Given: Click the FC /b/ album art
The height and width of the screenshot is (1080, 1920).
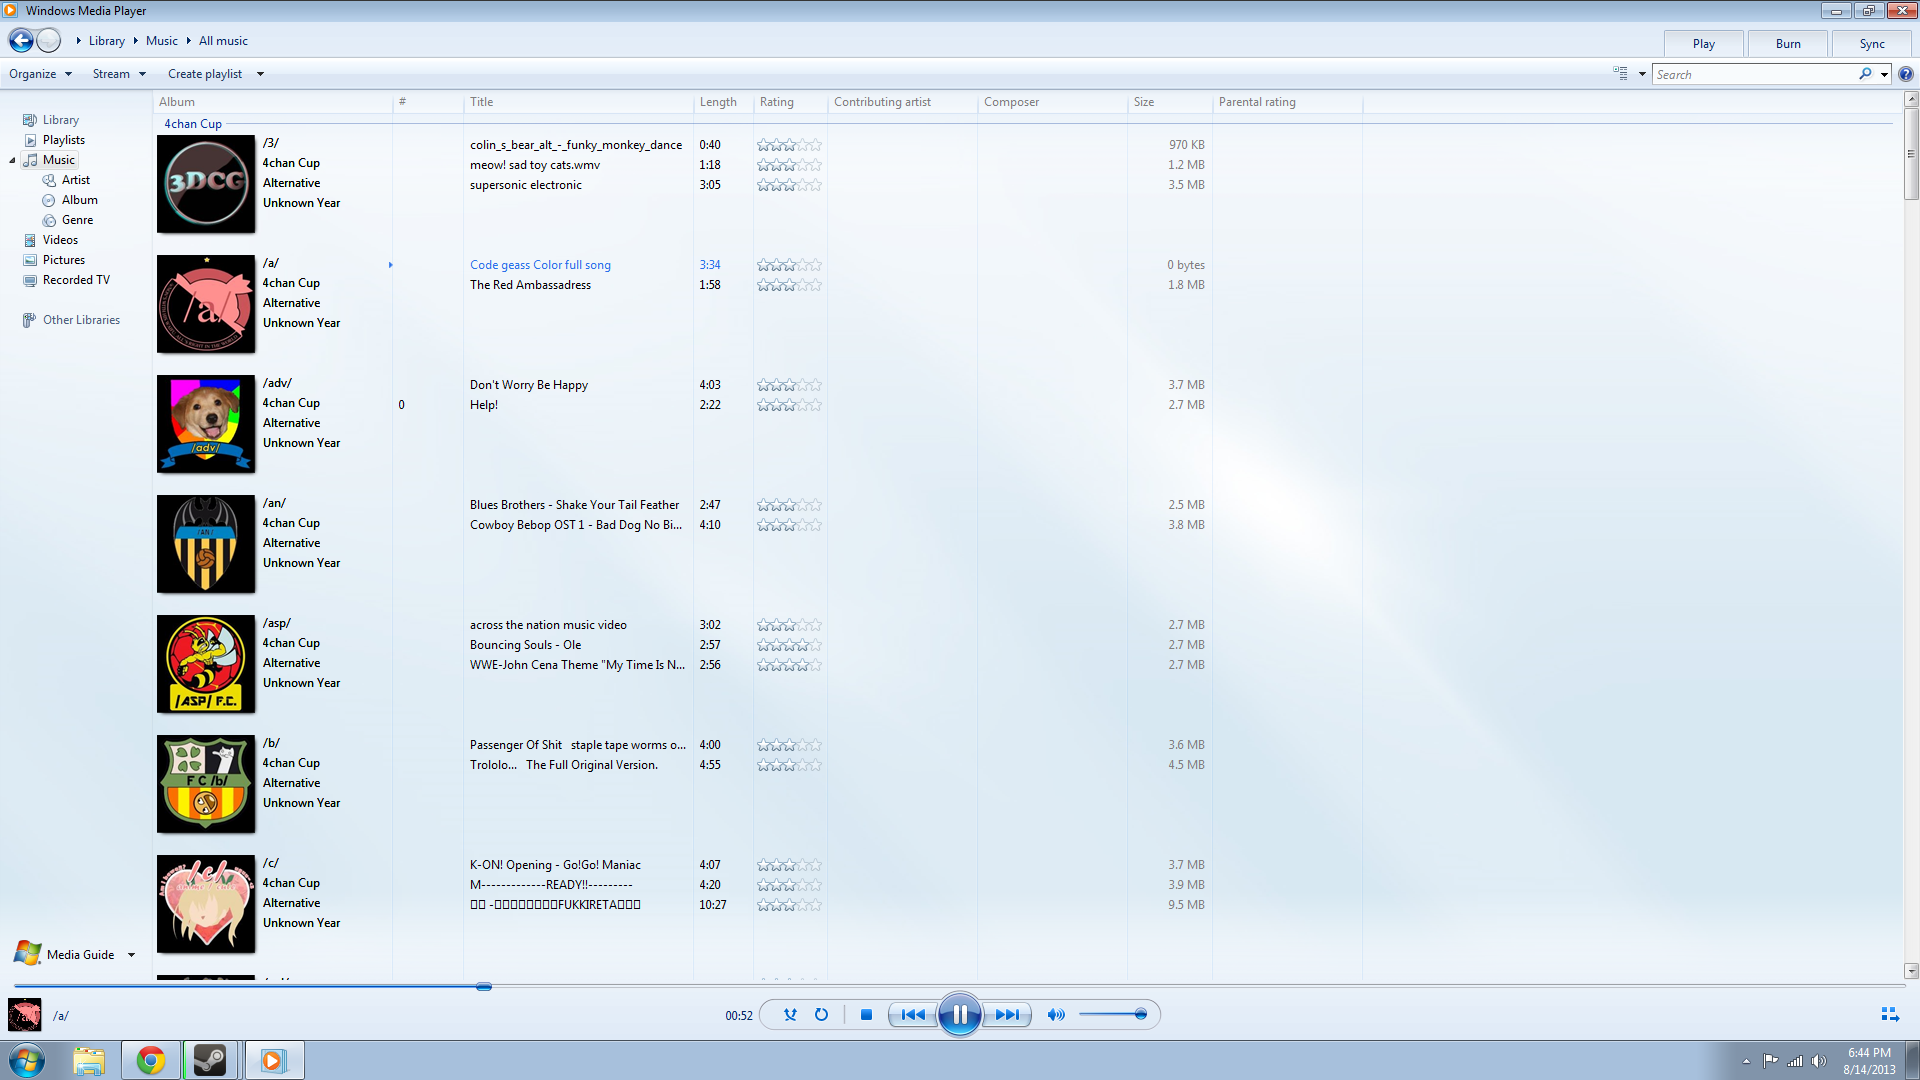Looking at the screenshot, I should pyautogui.click(x=206, y=784).
